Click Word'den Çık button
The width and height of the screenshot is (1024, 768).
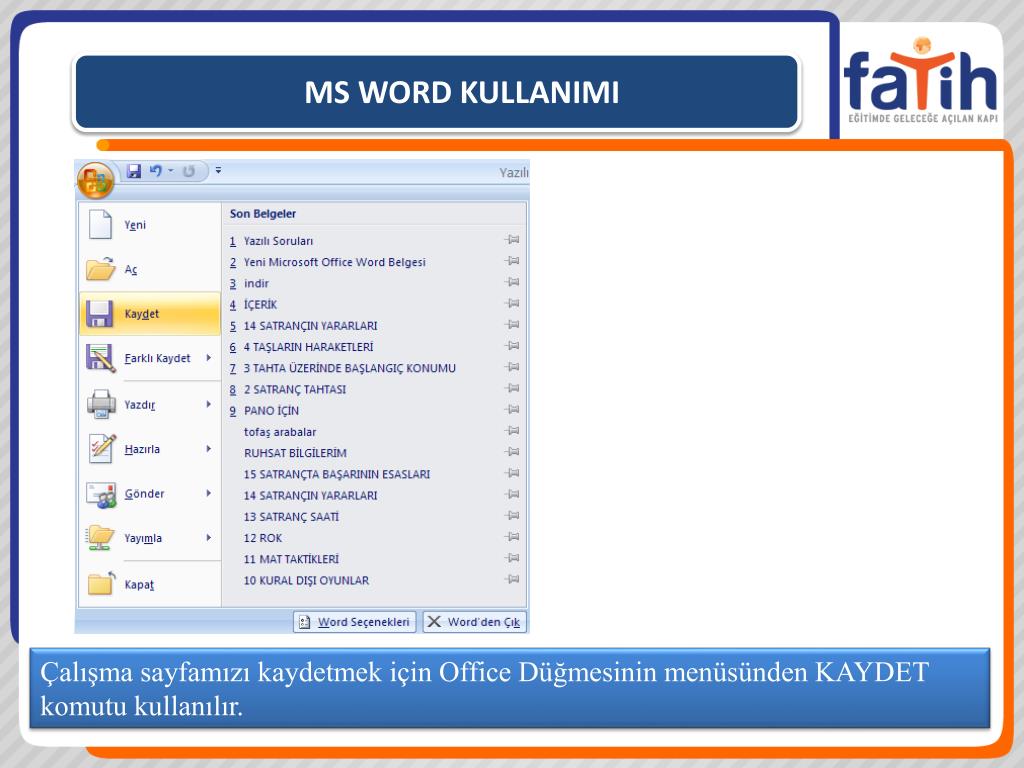(474, 622)
